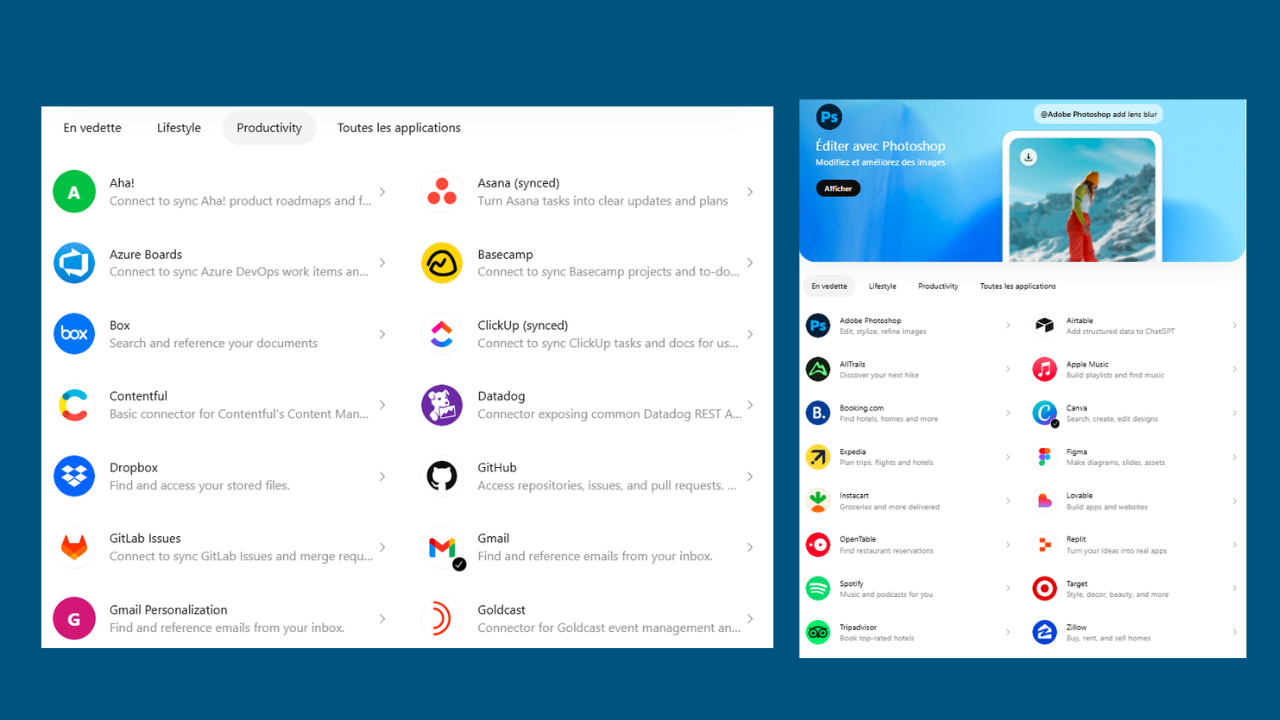Screen dimensions: 1280x720
Task: Open the Apple Music note icon
Action: (1045, 369)
